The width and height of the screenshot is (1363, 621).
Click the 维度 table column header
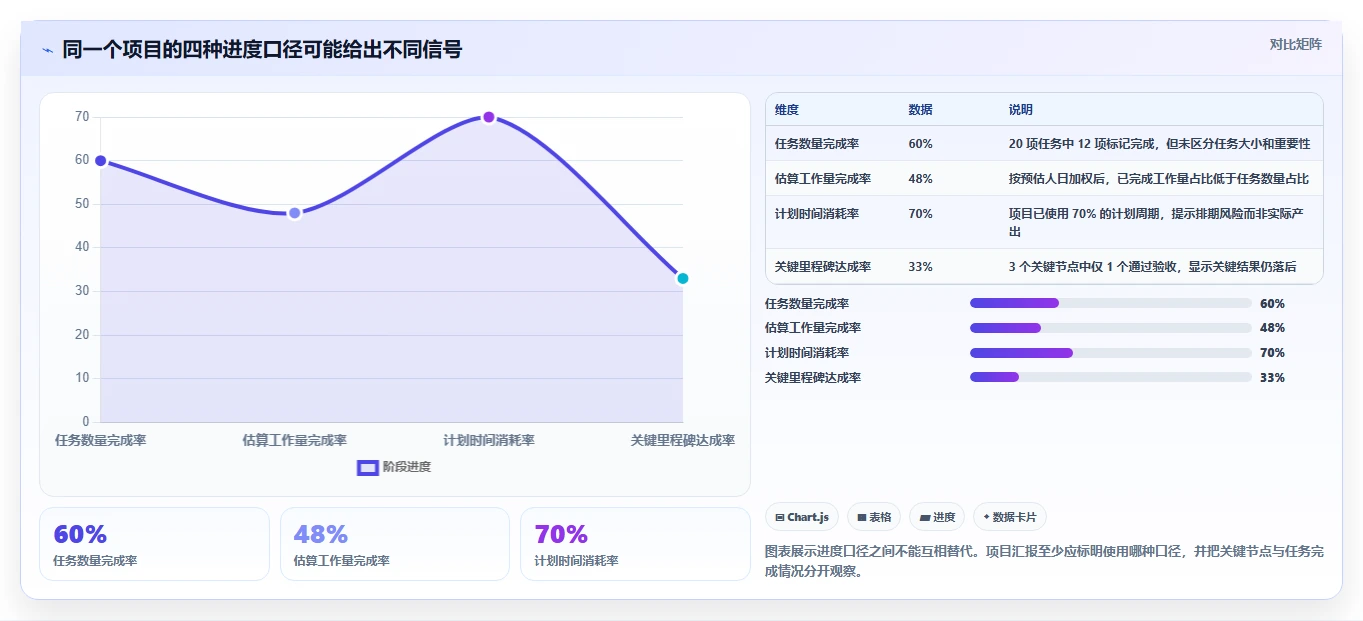pos(787,110)
